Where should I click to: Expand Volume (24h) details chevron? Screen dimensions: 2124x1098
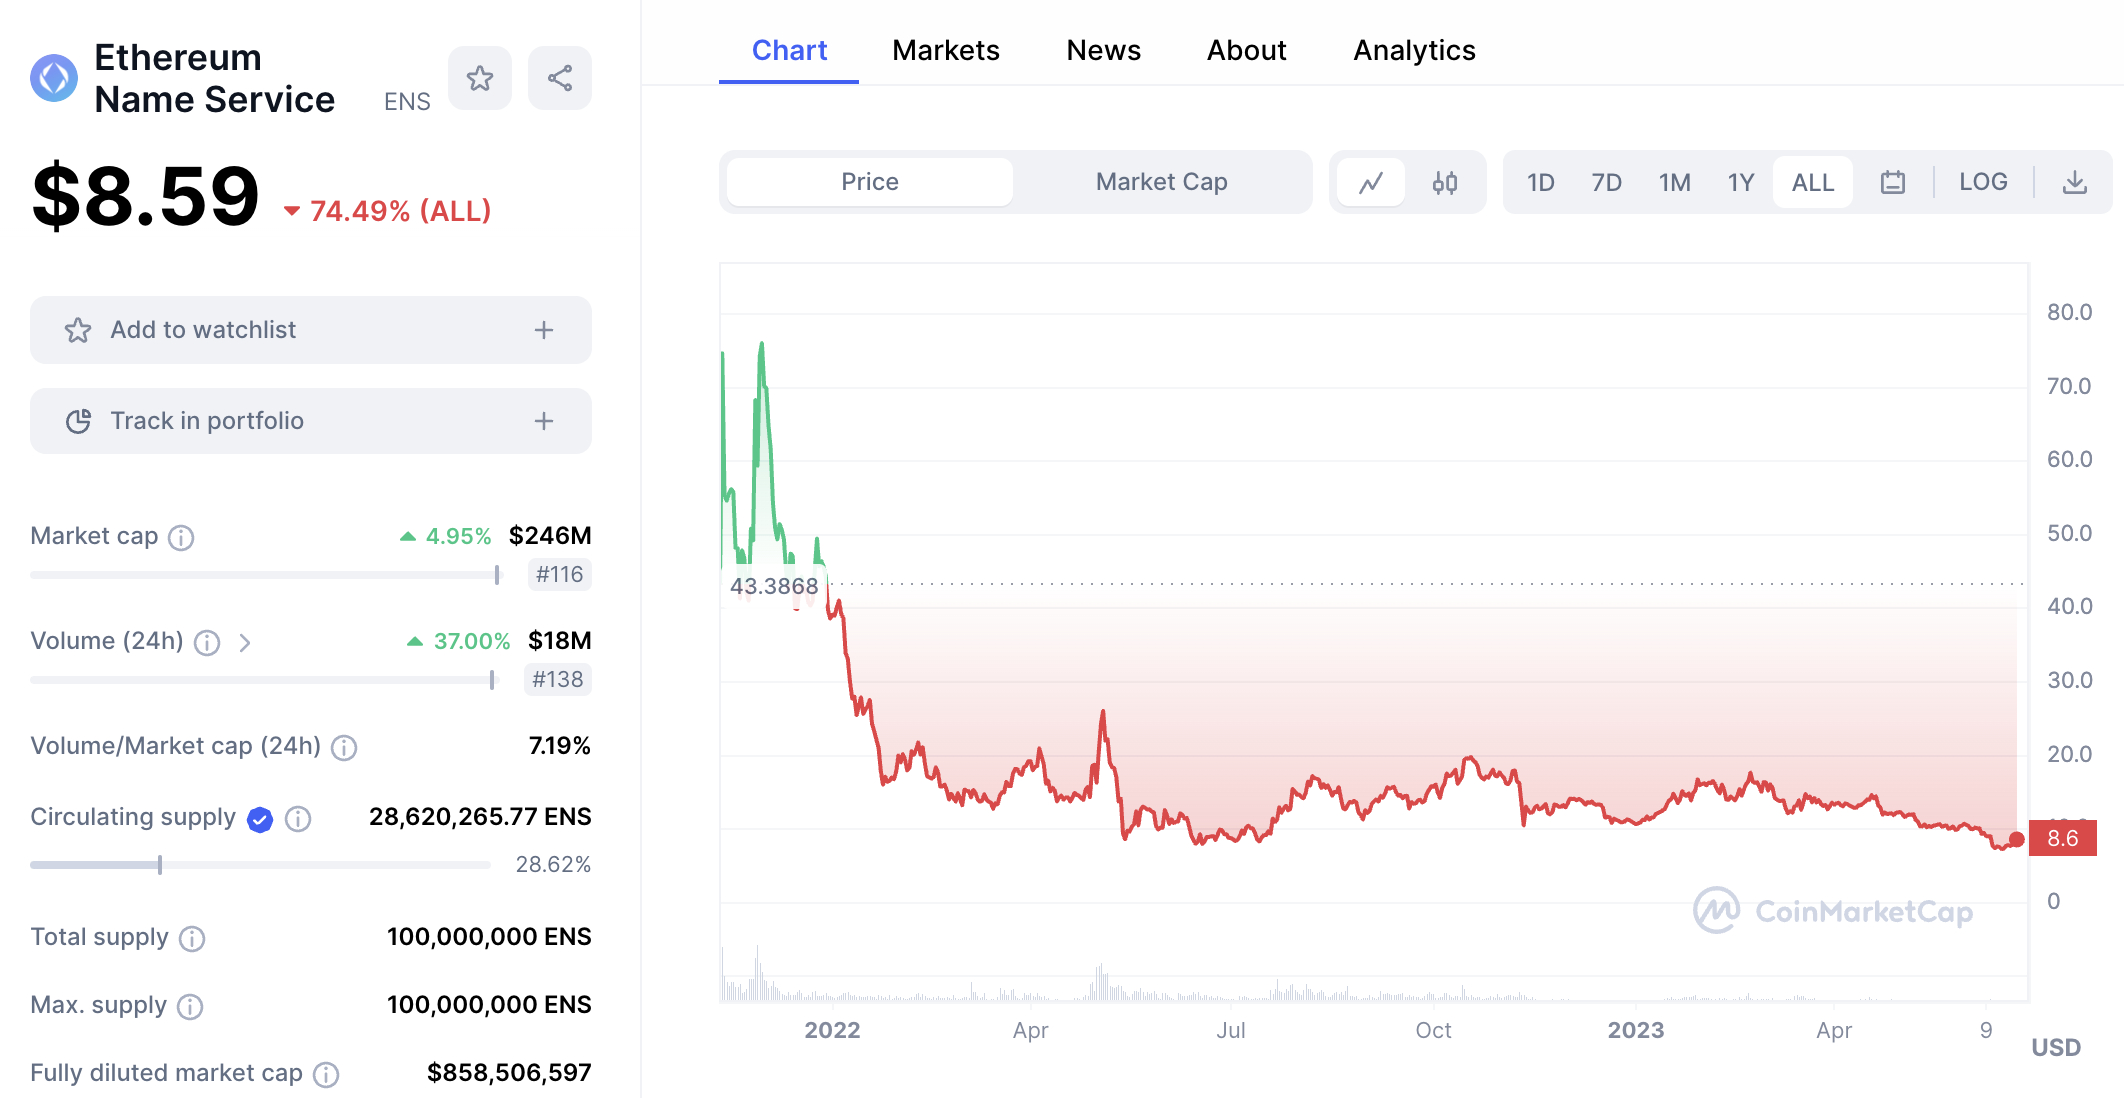[x=245, y=643]
